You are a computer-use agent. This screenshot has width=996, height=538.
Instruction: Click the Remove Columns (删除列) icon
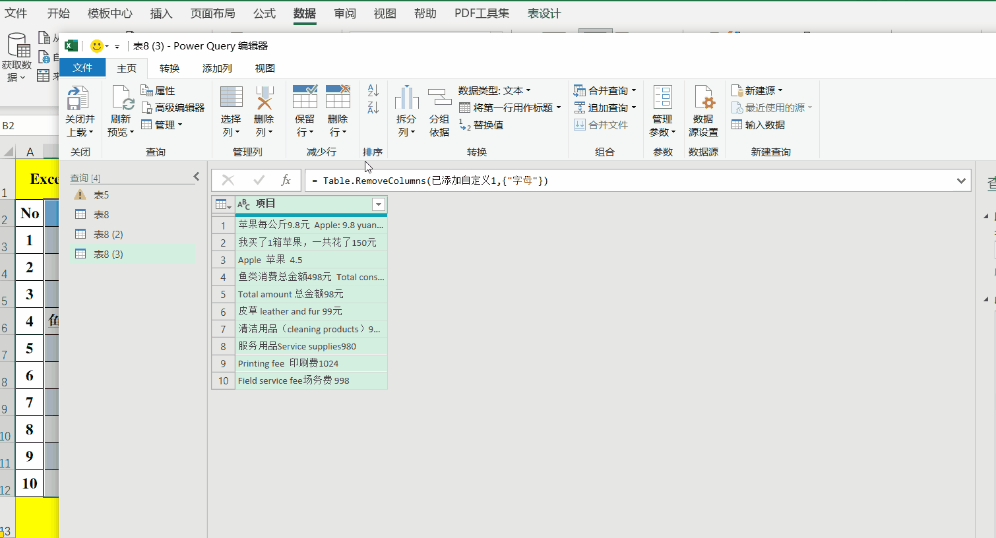(264, 98)
